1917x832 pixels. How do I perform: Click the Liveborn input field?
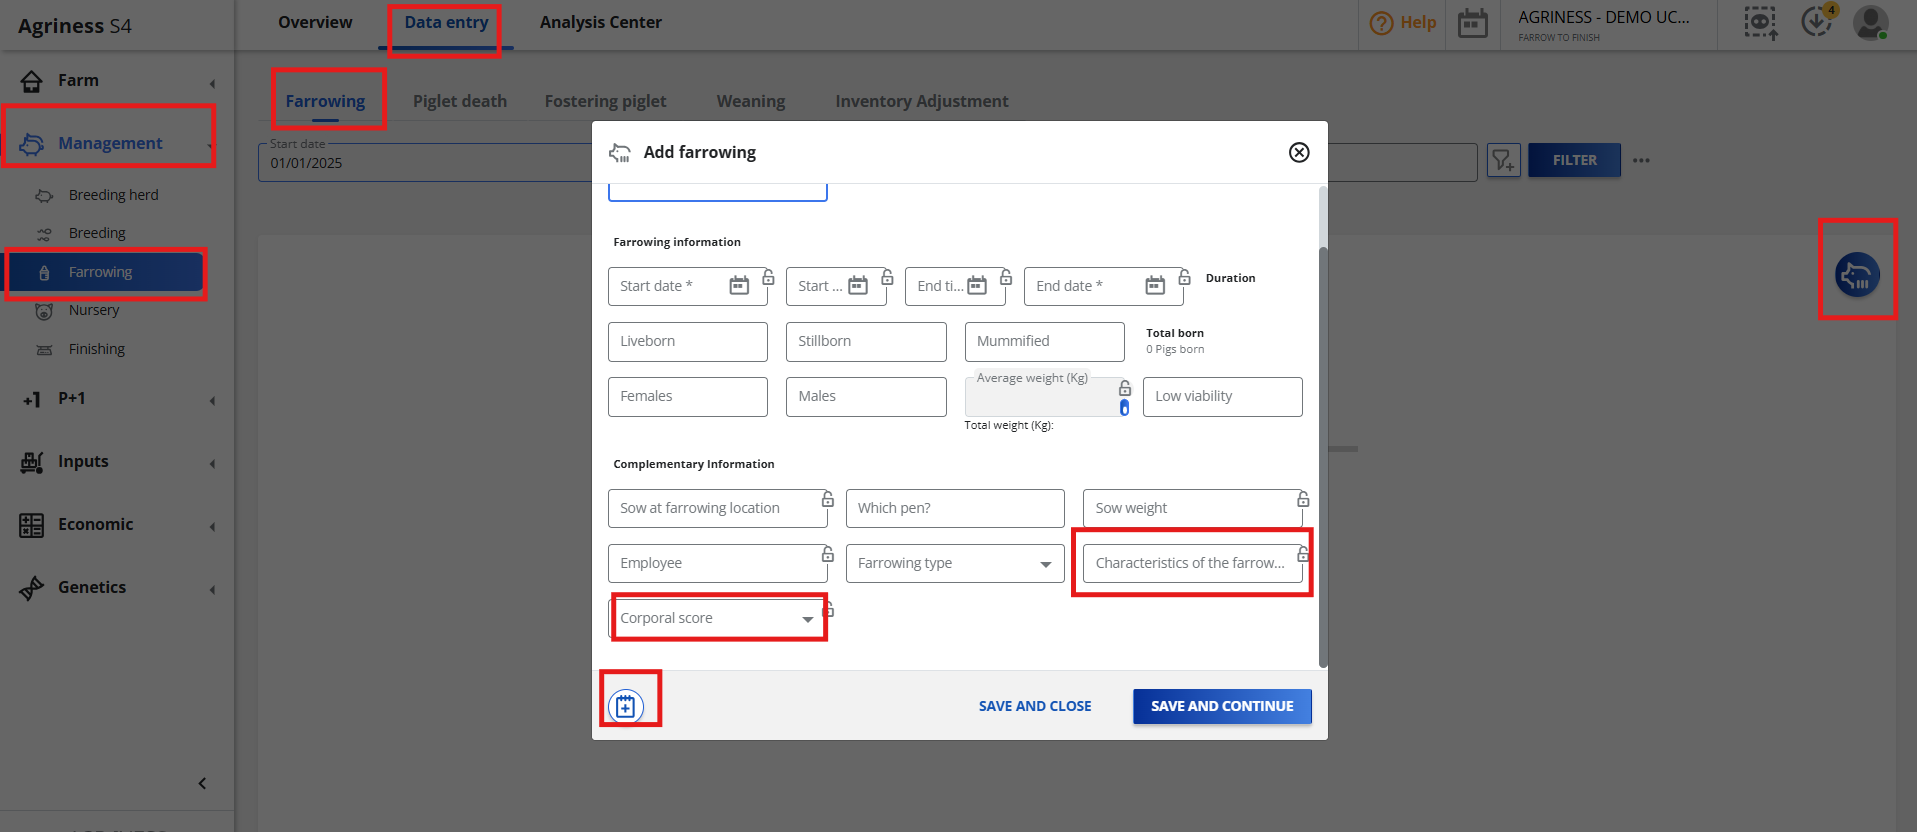click(688, 342)
